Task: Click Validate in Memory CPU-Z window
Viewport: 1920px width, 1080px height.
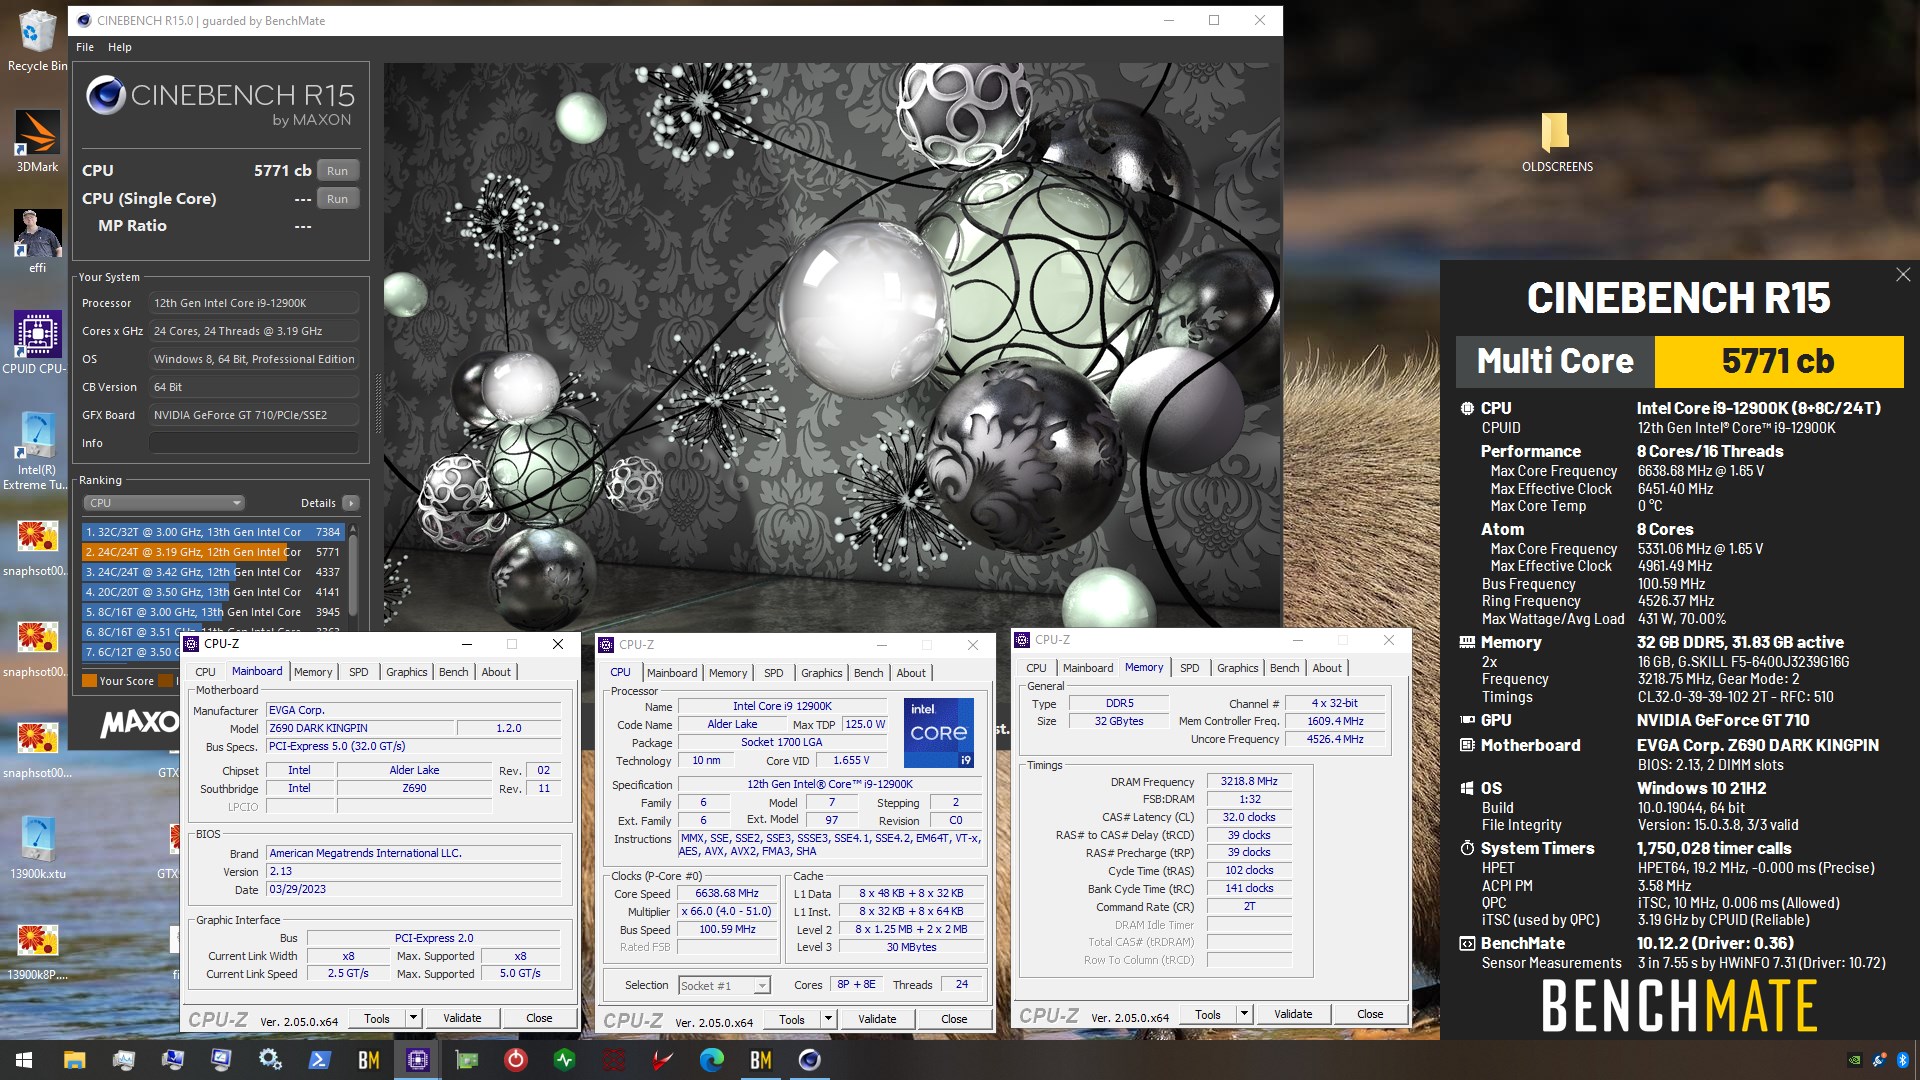Action: point(1293,1014)
